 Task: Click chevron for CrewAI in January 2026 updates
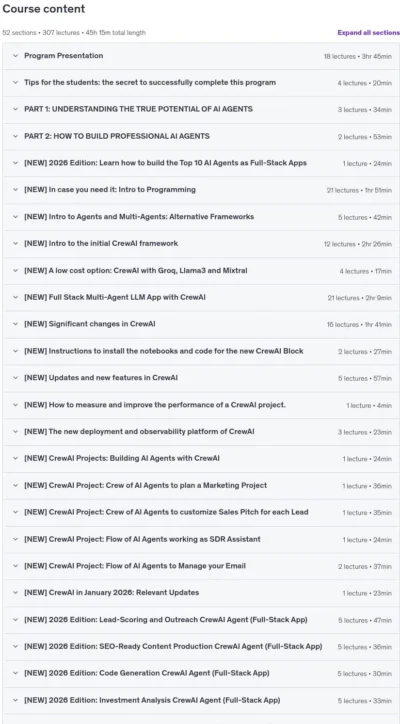[15, 593]
